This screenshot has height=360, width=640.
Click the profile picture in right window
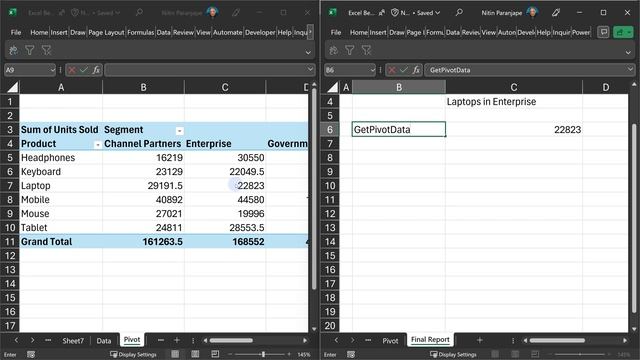[x=532, y=13]
